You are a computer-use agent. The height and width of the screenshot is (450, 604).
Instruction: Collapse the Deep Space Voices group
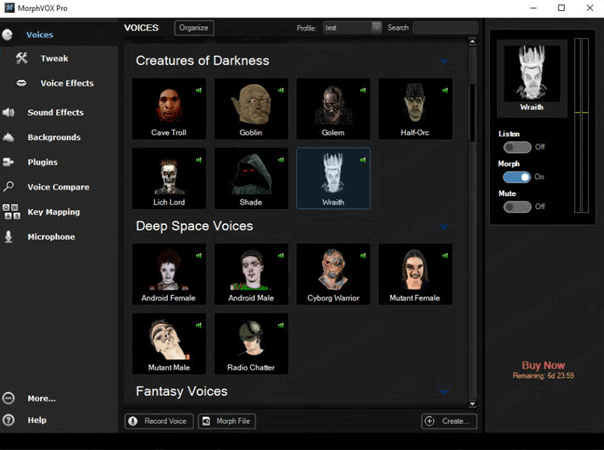pyautogui.click(x=445, y=227)
